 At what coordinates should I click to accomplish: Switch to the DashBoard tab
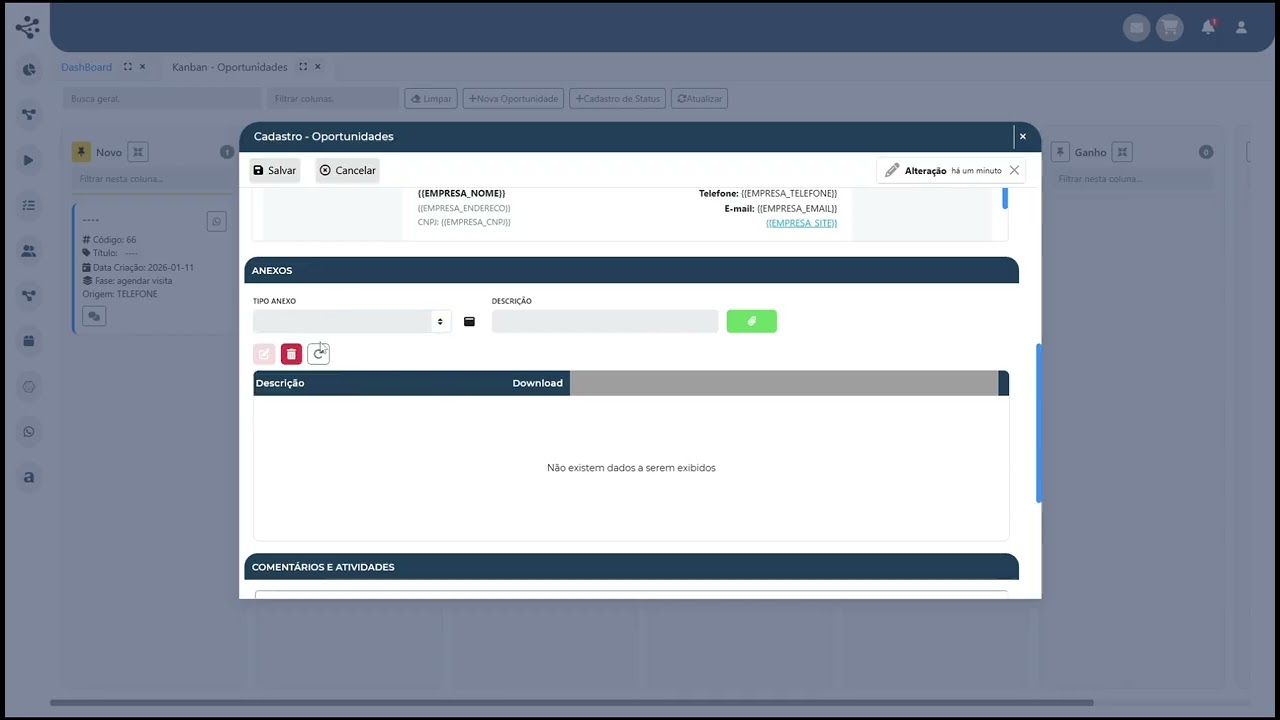[x=87, y=67]
